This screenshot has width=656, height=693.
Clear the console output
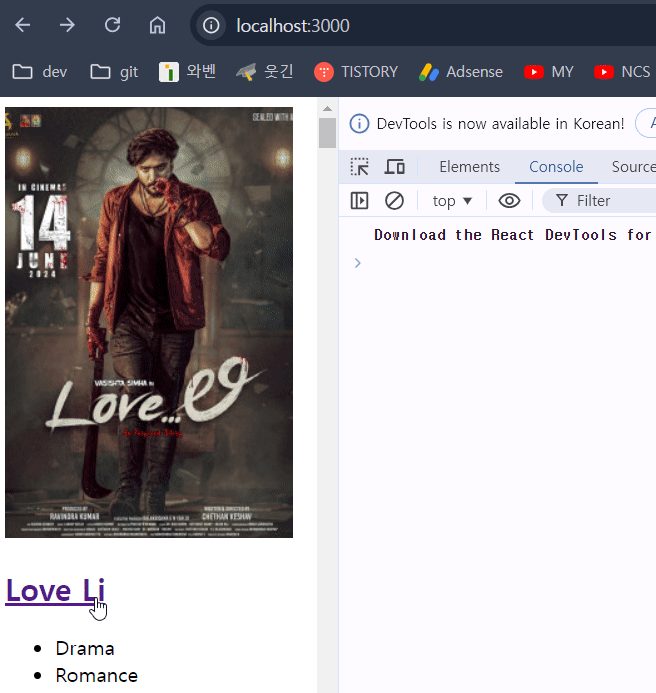point(394,201)
